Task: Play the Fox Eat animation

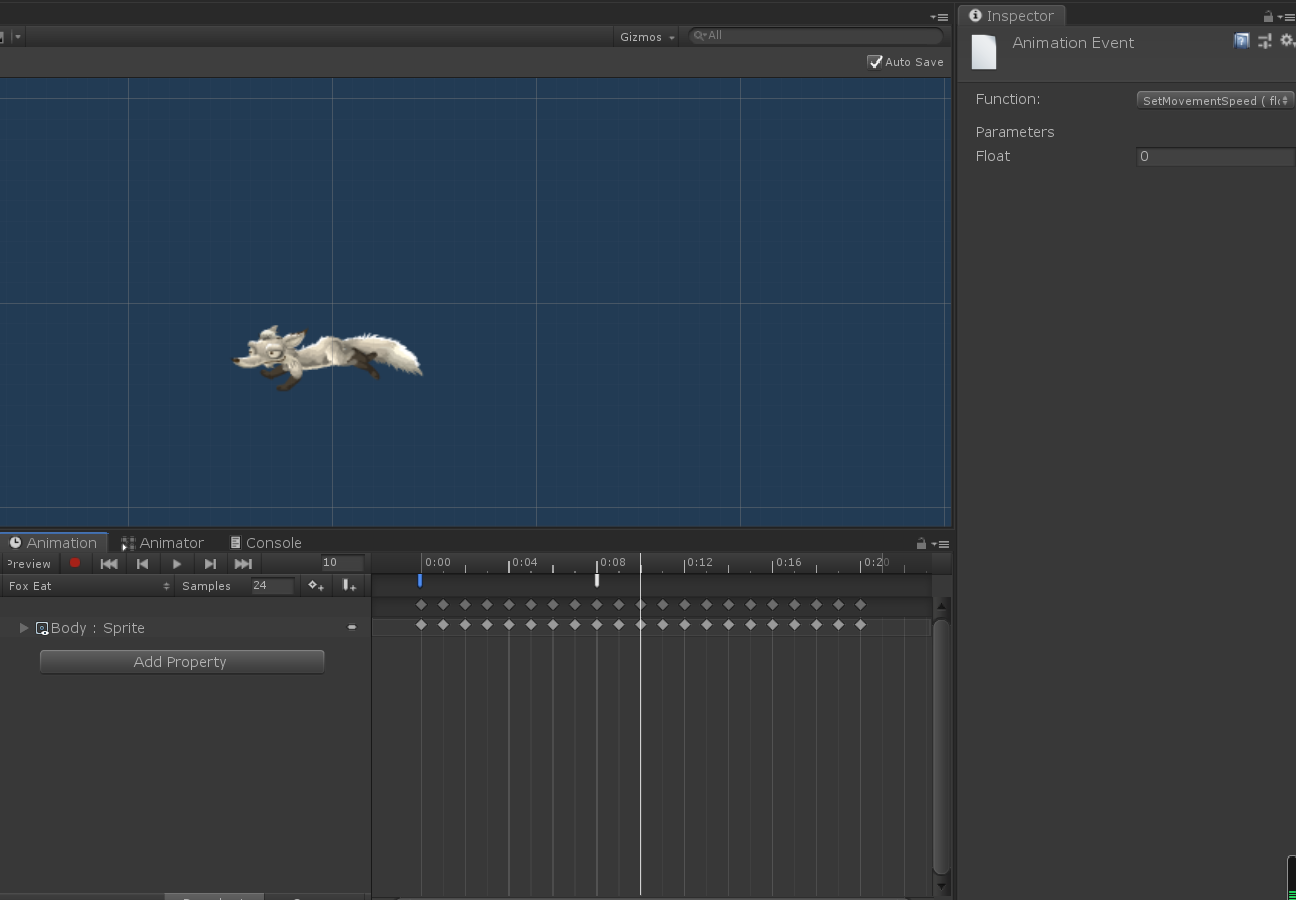Action: pos(177,563)
